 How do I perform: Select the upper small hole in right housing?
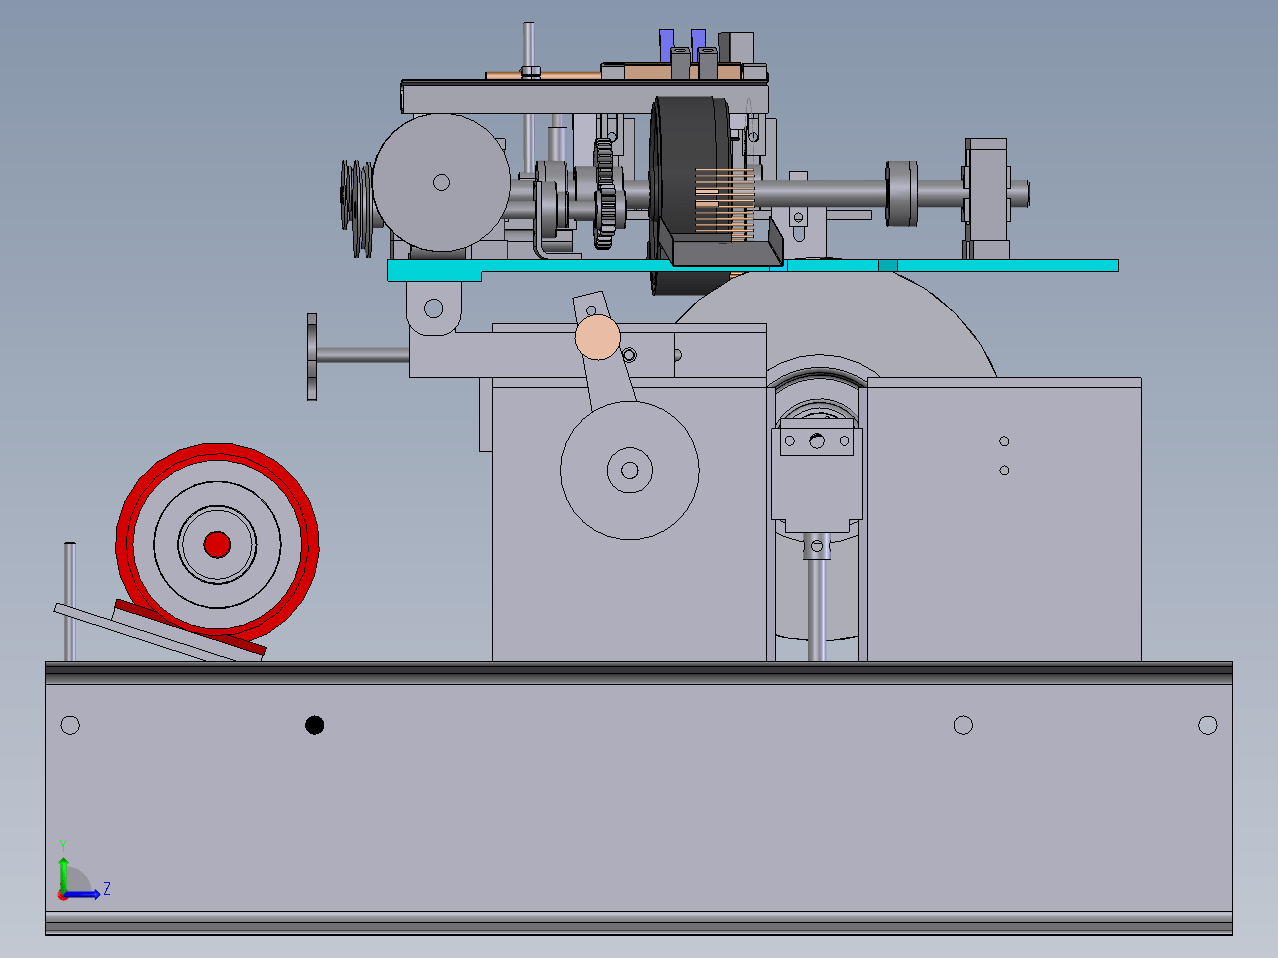[1004, 441]
